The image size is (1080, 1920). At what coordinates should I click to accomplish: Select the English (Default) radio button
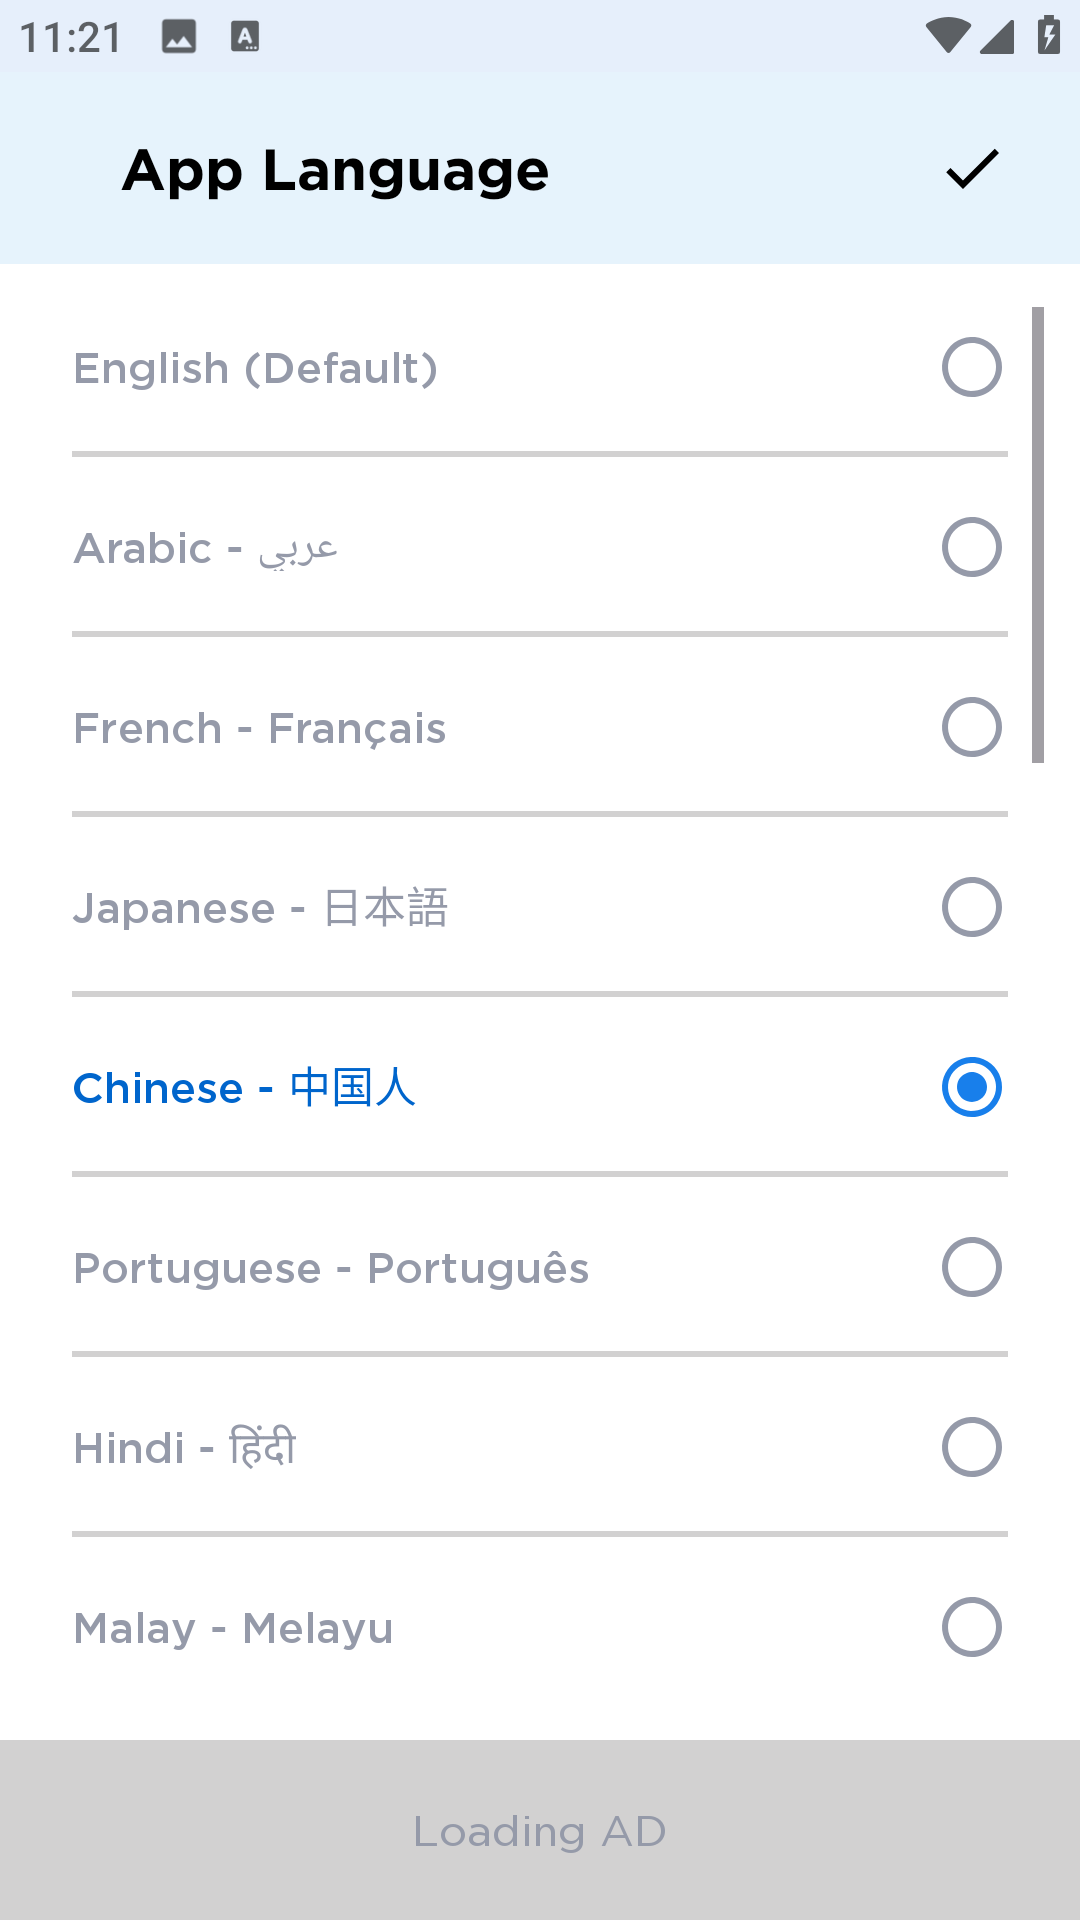(x=971, y=367)
